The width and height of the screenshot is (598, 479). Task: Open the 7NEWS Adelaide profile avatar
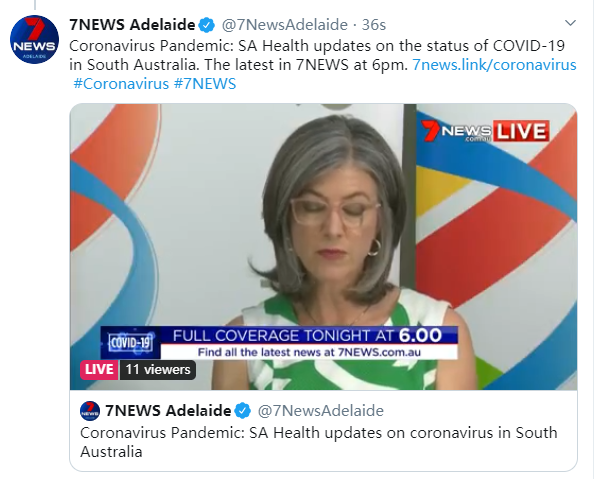click(34, 39)
